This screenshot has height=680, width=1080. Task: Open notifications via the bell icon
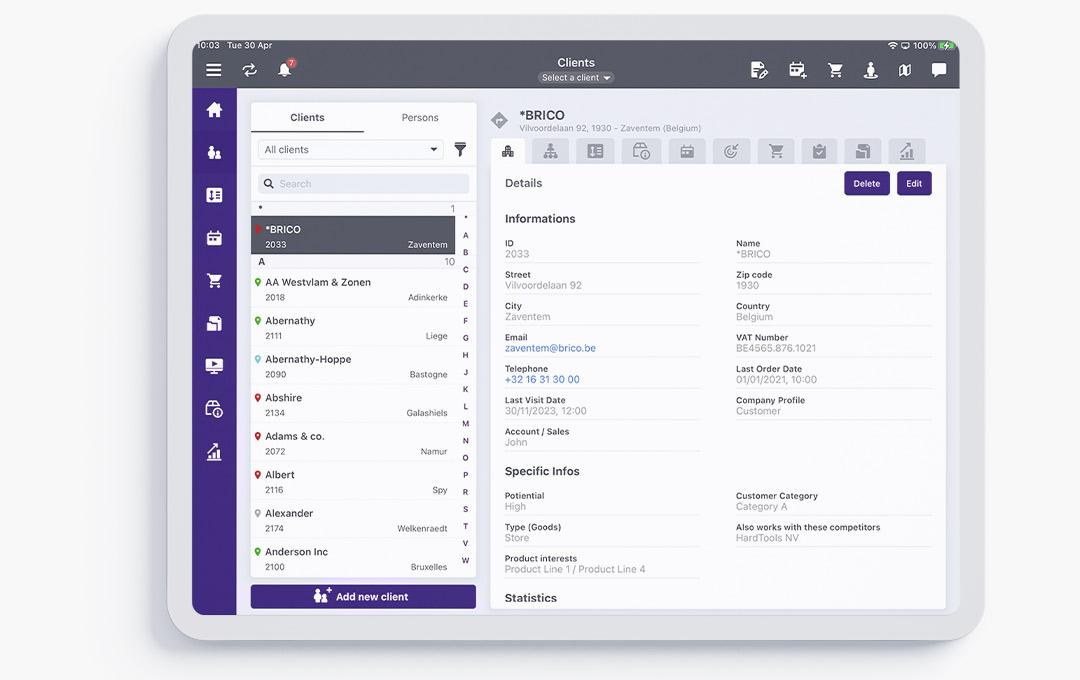click(x=285, y=70)
